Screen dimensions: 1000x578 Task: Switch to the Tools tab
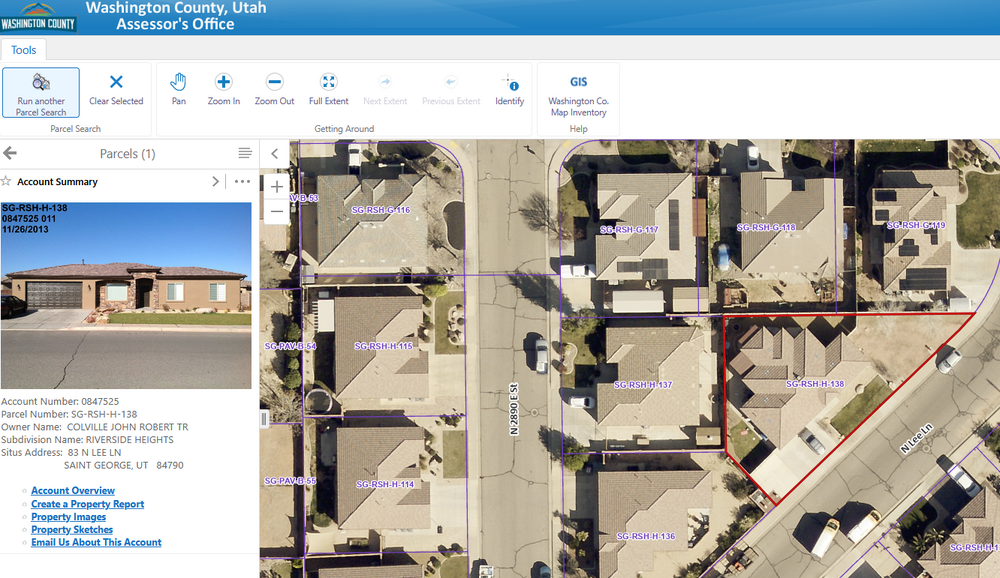[23, 50]
